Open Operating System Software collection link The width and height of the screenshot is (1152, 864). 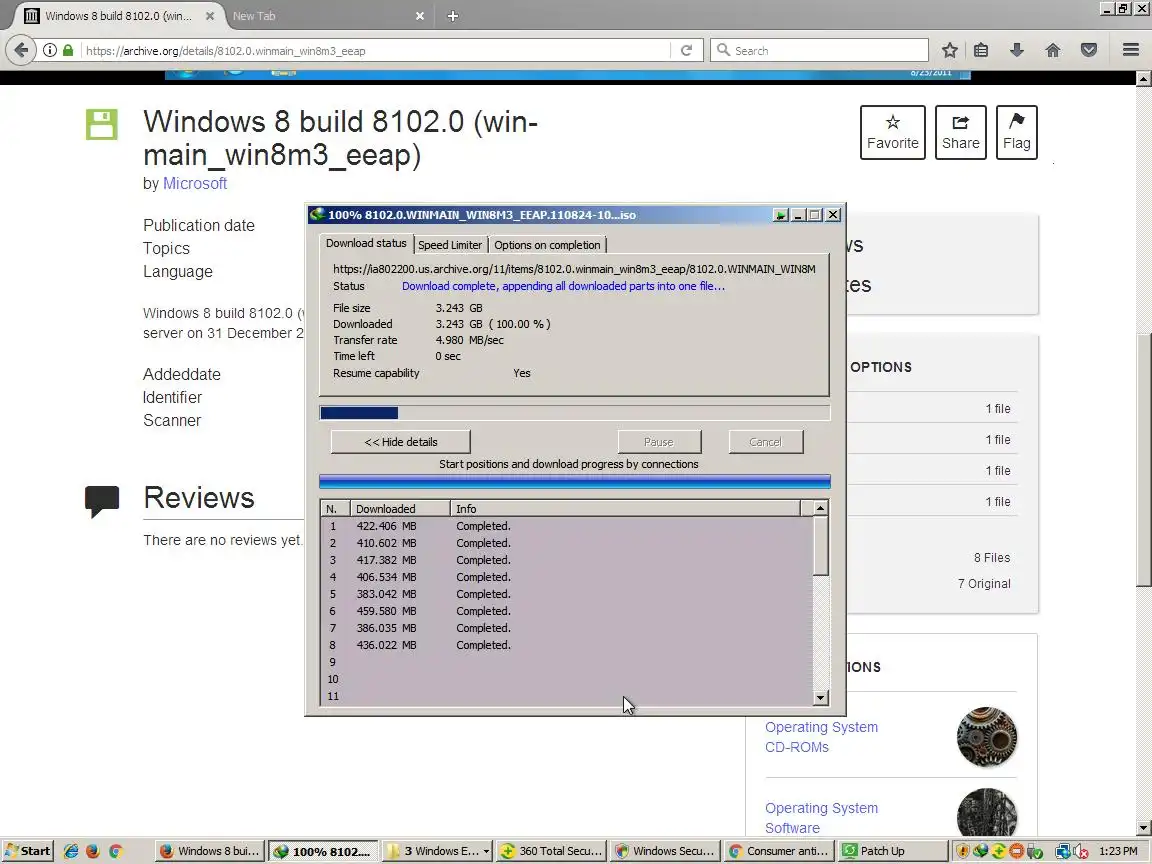coord(821,818)
